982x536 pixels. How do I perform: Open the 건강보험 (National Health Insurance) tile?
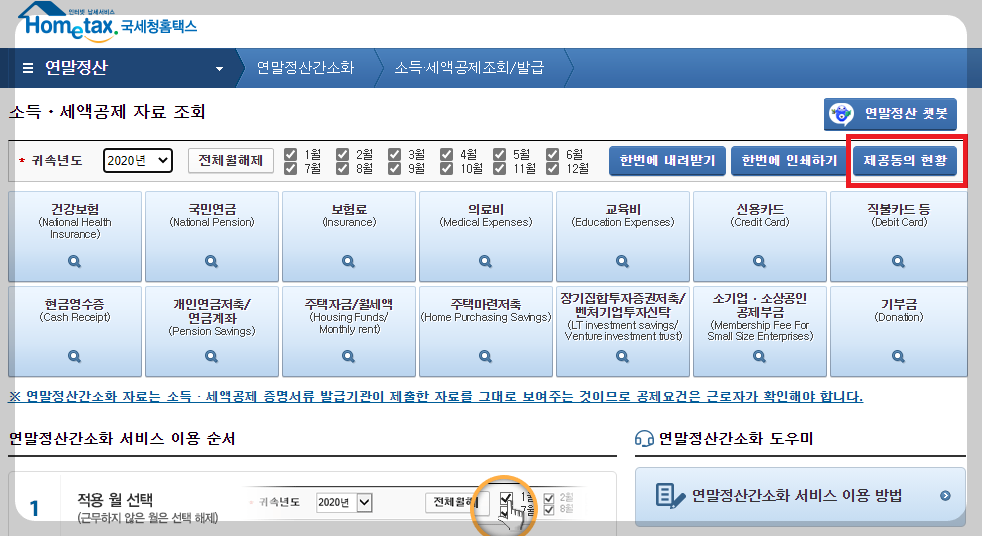[75, 237]
